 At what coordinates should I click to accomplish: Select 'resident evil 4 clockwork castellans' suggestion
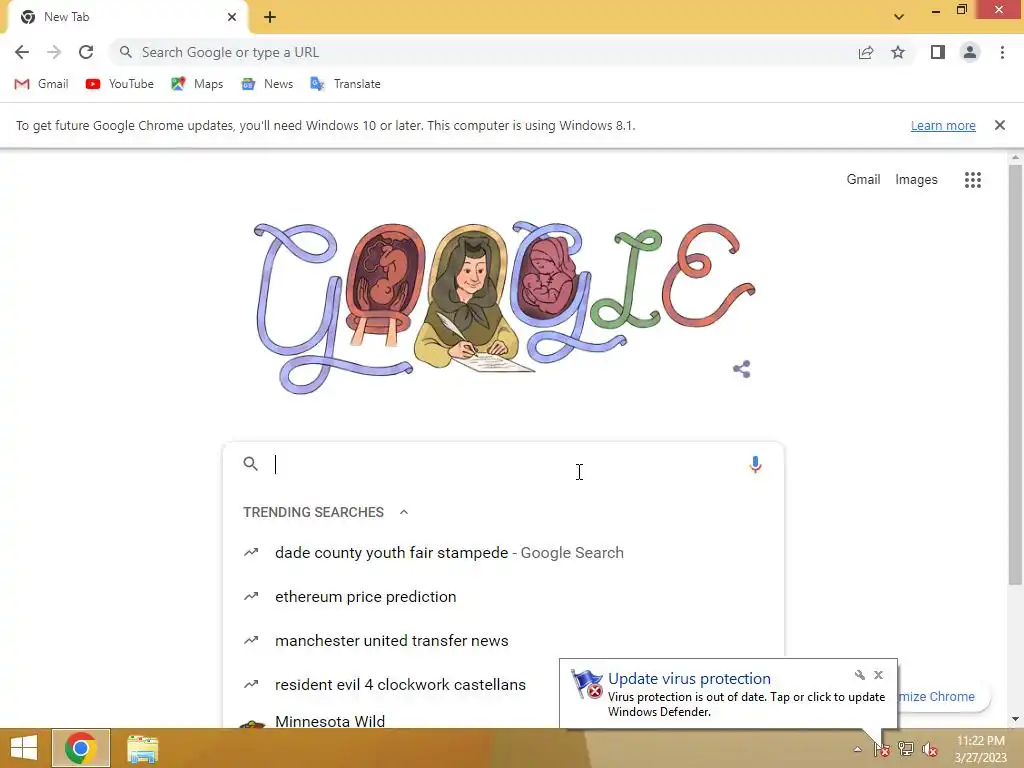click(x=391, y=684)
